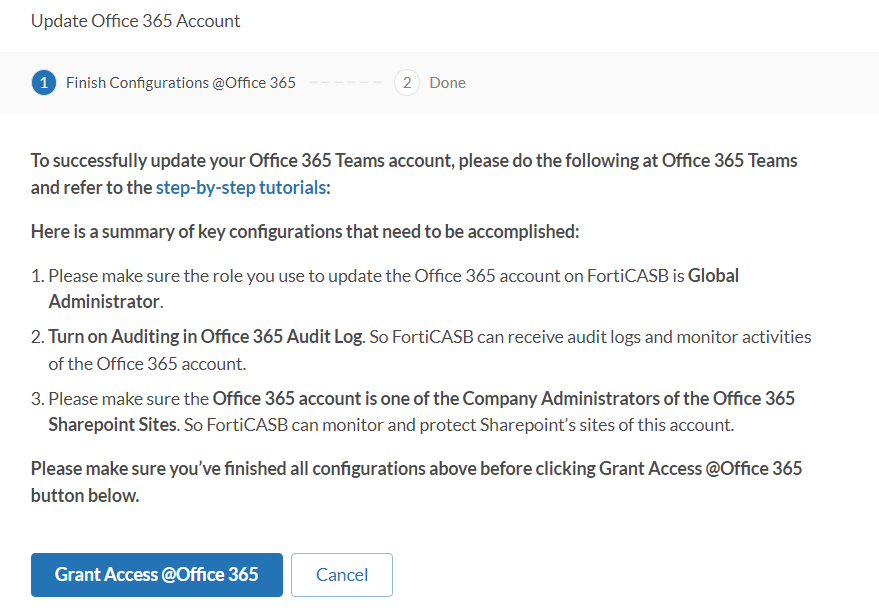Viewport: 879px width, 611px height.
Task: Select the Done step label
Action: point(447,82)
